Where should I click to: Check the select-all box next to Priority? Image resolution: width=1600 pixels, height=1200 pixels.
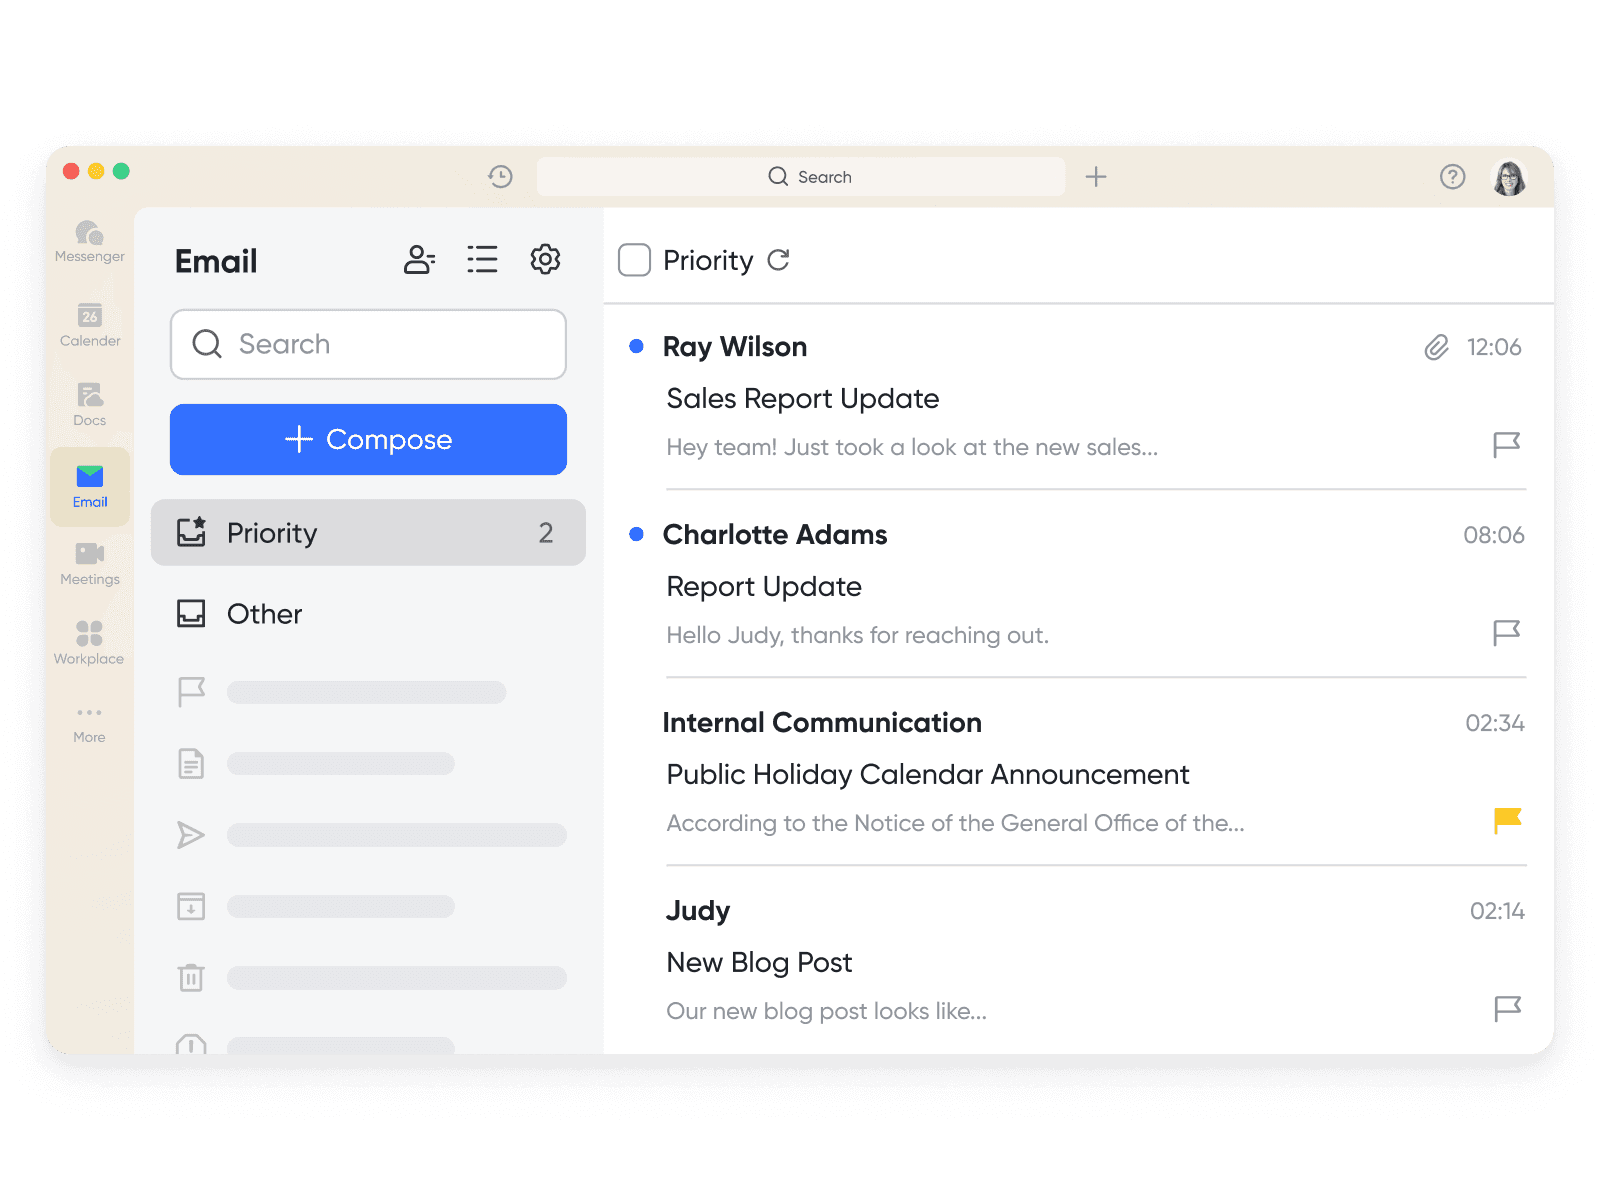[x=634, y=259]
